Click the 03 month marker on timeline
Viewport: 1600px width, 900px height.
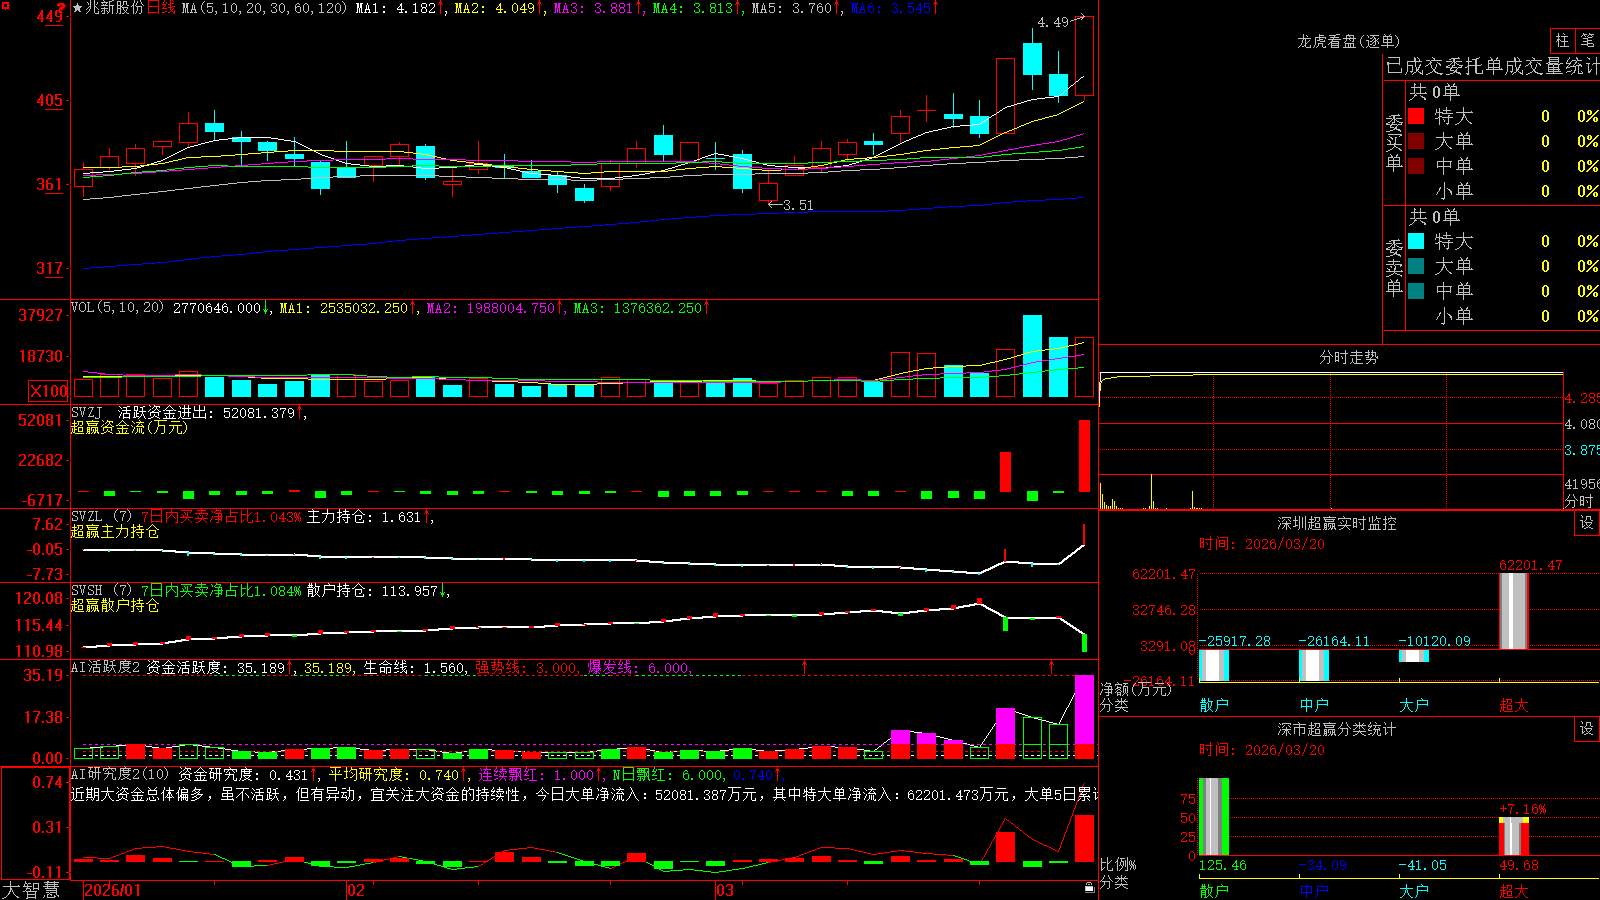(x=724, y=890)
